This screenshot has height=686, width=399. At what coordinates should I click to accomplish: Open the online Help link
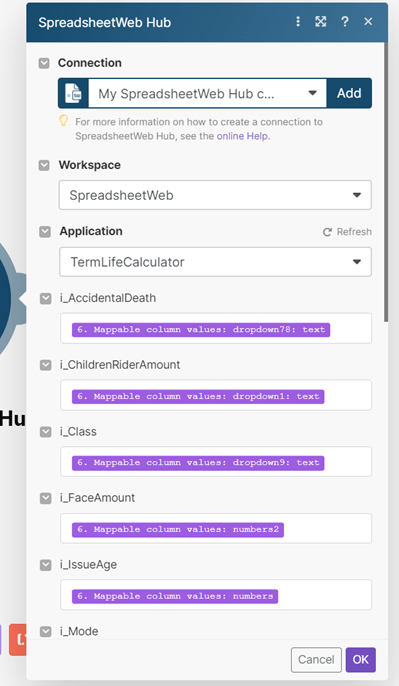242,136
